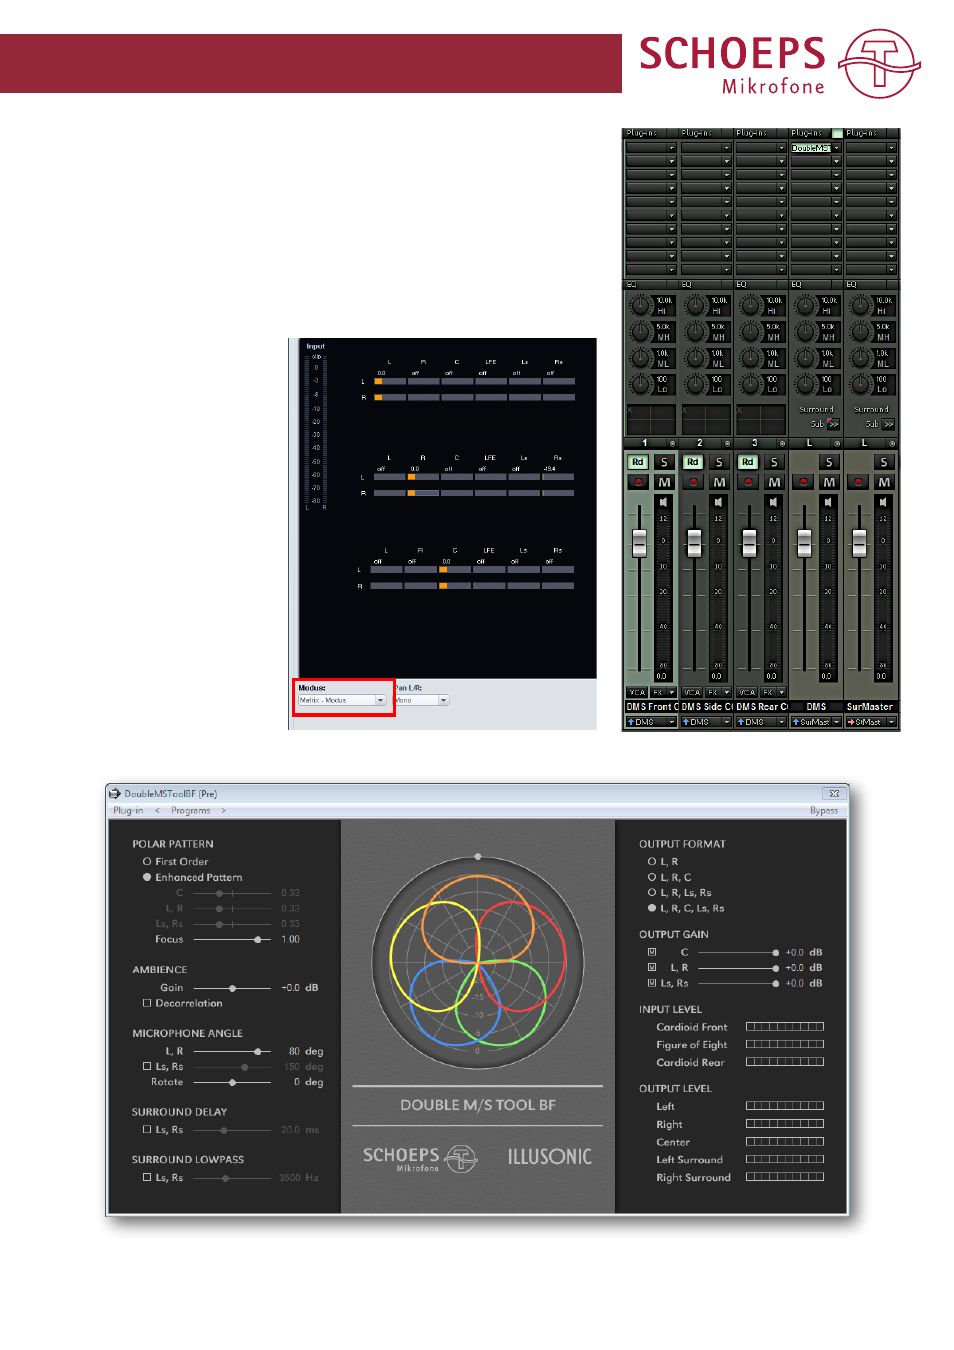The image size is (954, 1350).
Task: Enable Surround Delay Ls, Rs checkbox
Action: (x=147, y=1130)
